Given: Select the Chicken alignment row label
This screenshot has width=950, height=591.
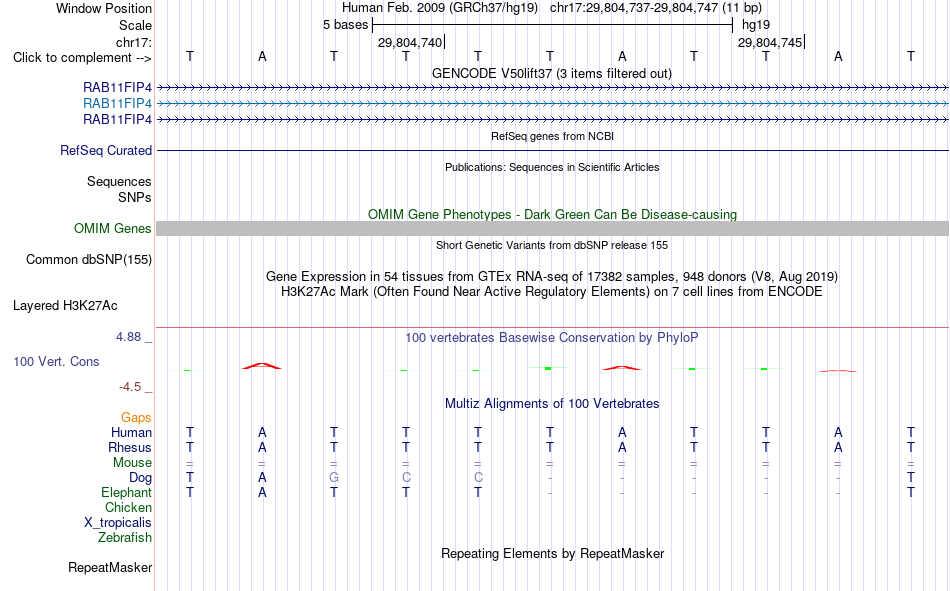Looking at the screenshot, I should [x=128, y=507].
